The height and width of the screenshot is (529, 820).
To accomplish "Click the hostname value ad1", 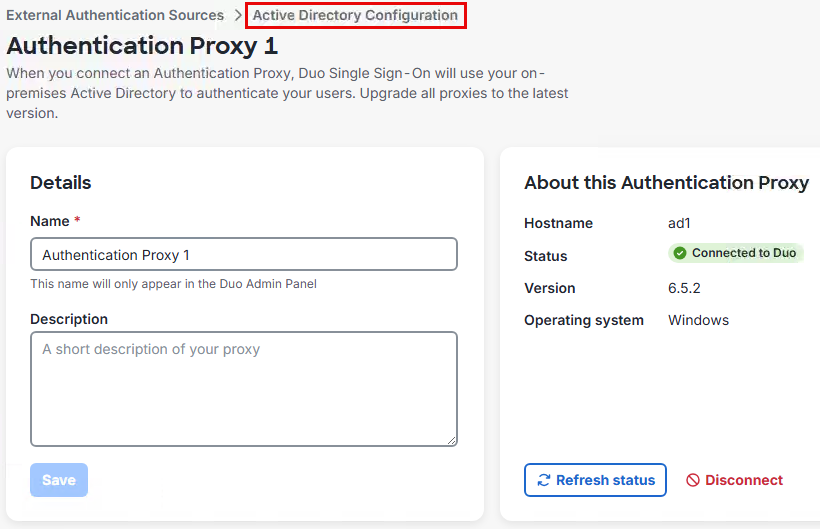I will 680,223.
